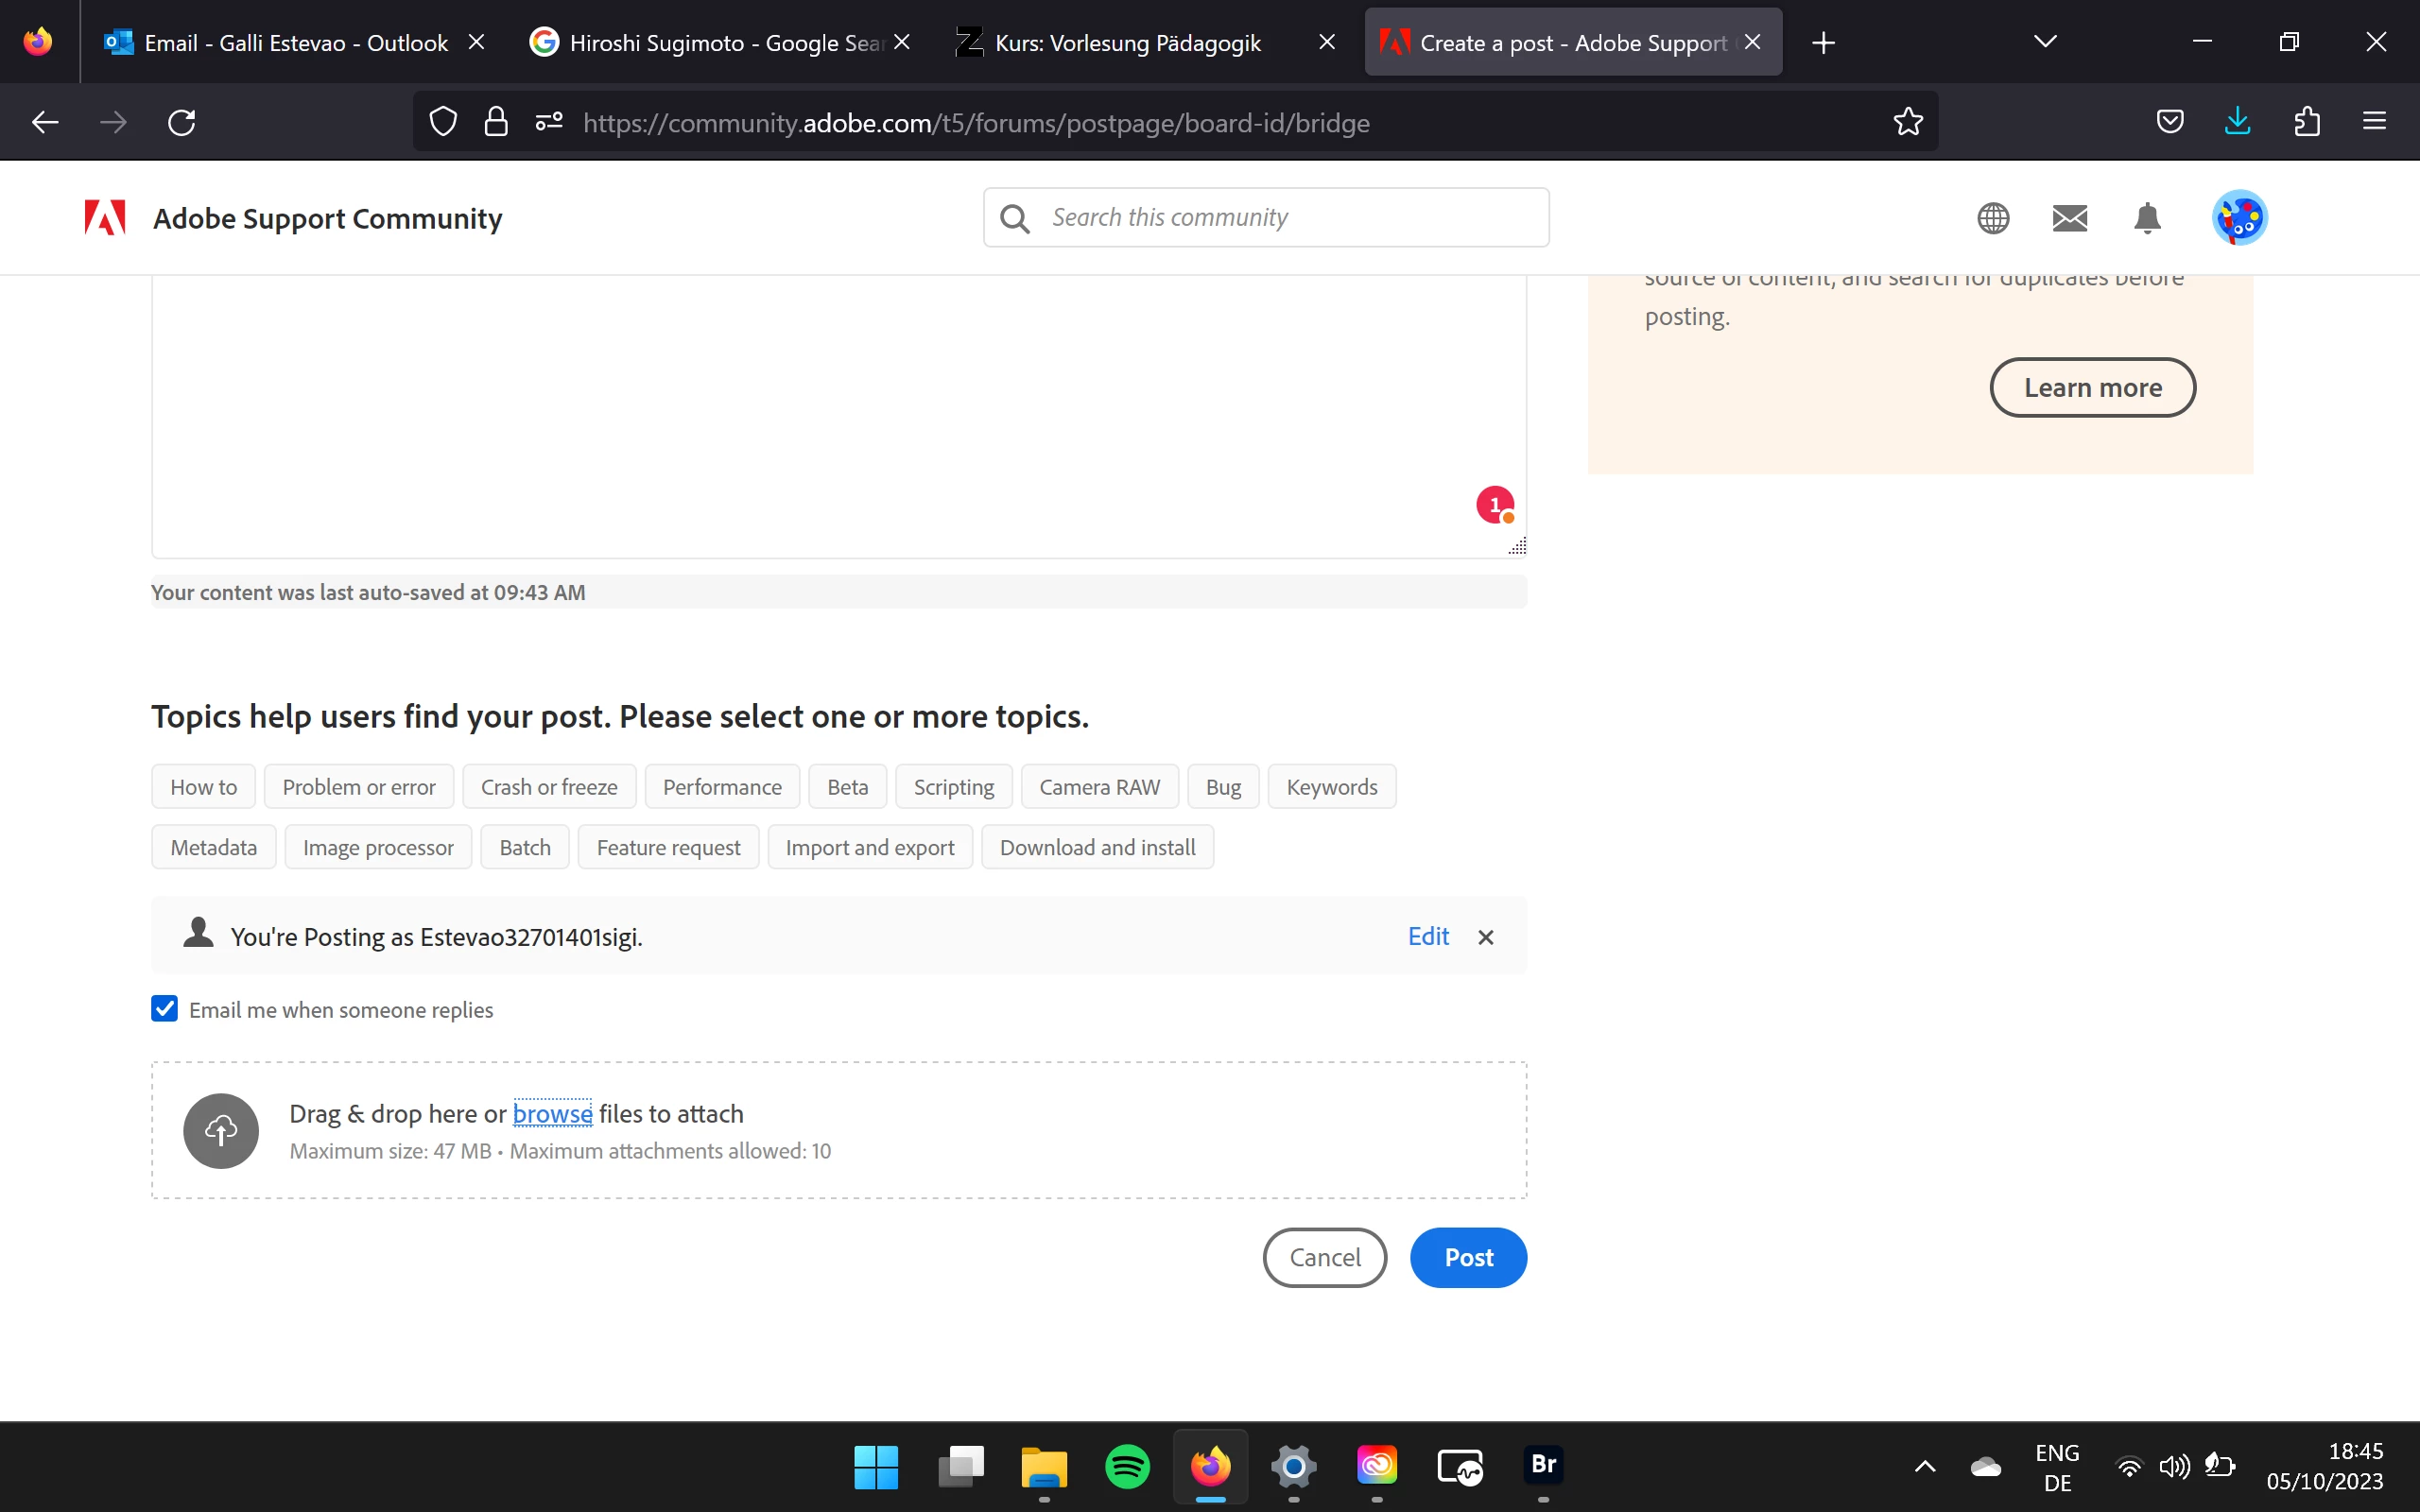The height and width of the screenshot is (1512, 2420).
Task: Open the user profile avatar
Action: point(2239,218)
